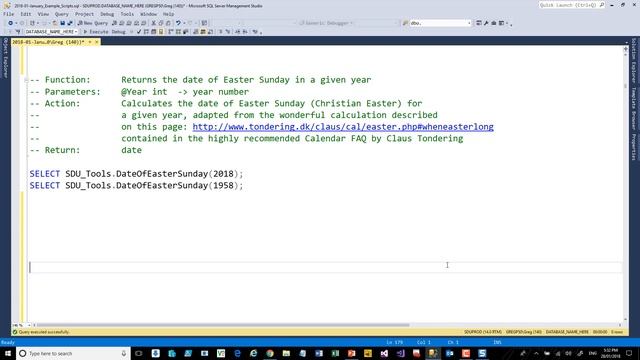Image resolution: width=640 pixels, height=360 pixels.
Task: Open the Windows Start button
Action: pos(8,353)
